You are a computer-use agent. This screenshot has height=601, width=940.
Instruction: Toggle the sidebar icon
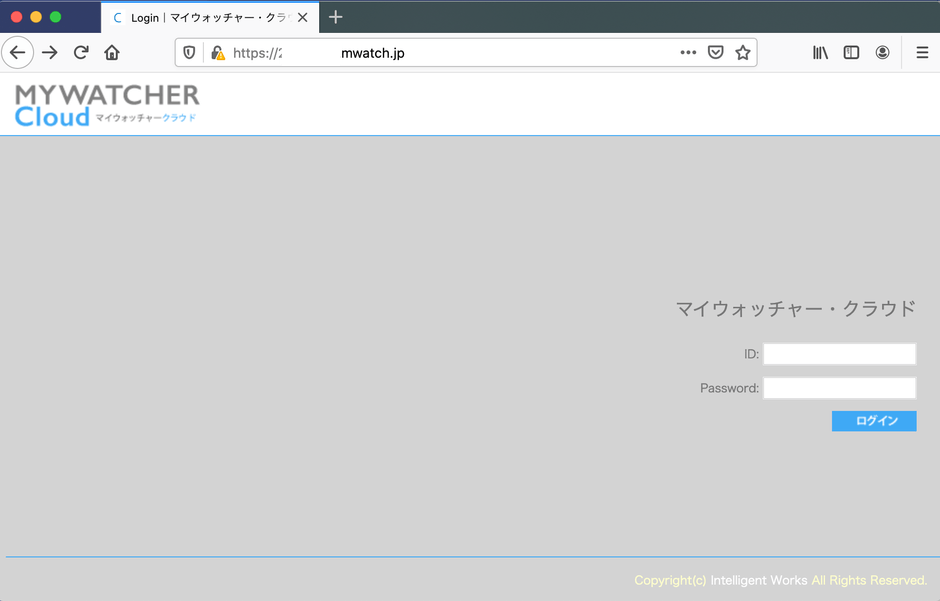[851, 52]
